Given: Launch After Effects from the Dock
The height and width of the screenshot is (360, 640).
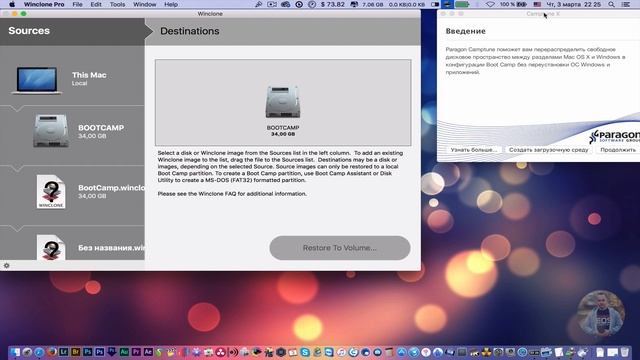Looking at the screenshot, I should 148,352.
